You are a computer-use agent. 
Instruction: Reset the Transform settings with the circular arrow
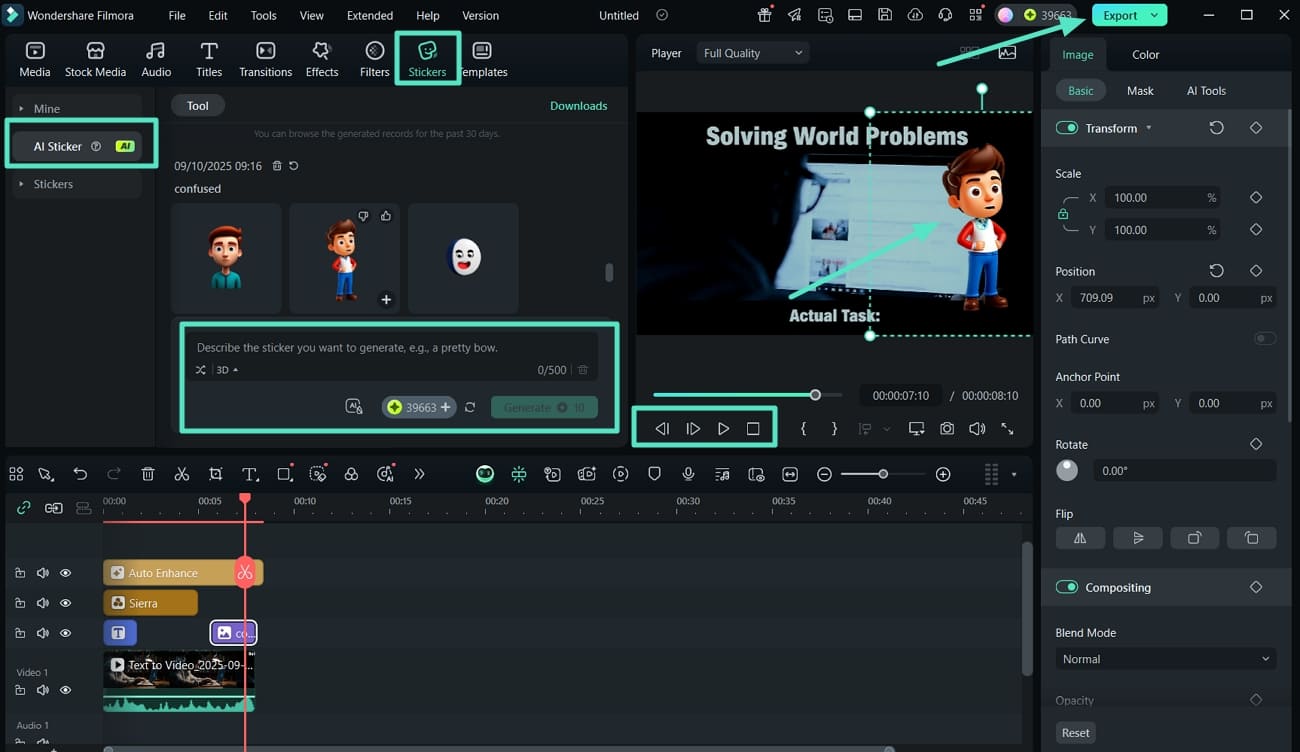1216,128
